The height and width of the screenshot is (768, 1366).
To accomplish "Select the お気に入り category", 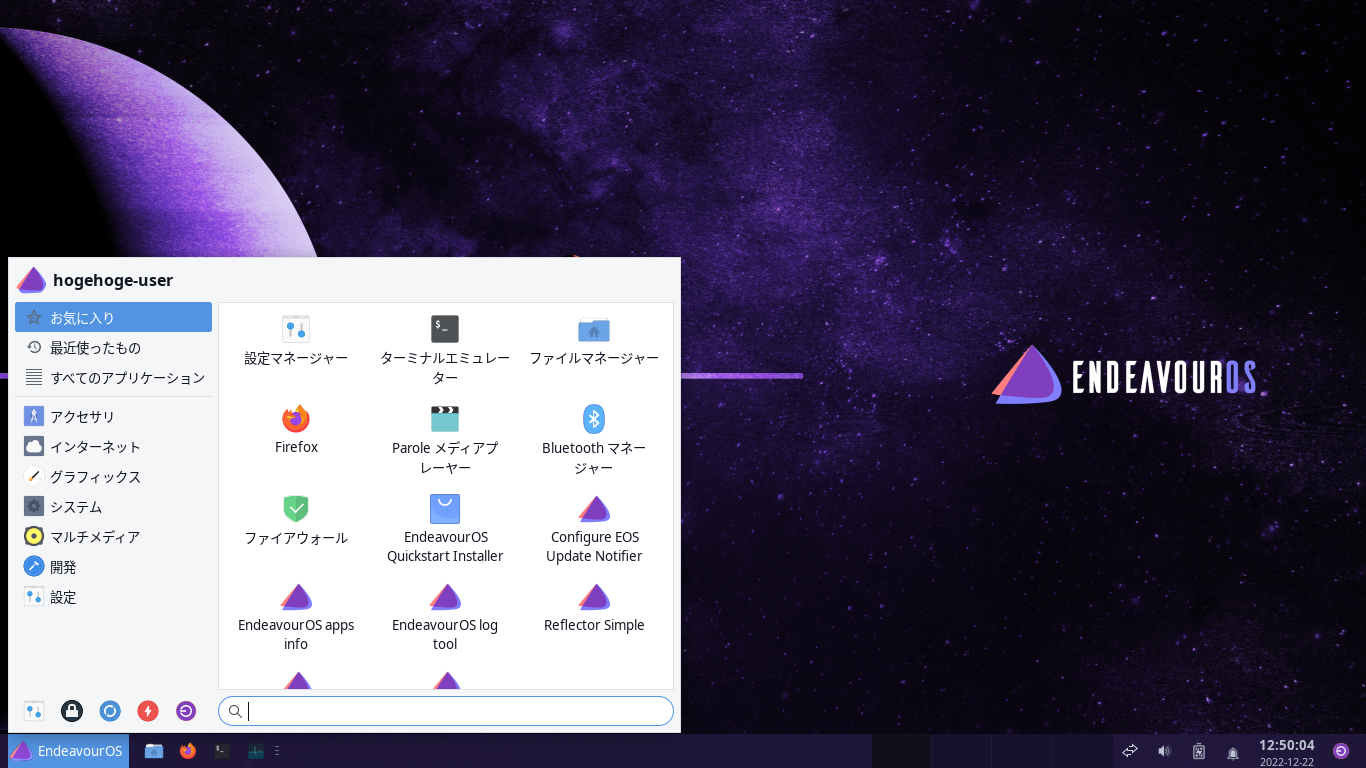I will pyautogui.click(x=113, y=317).
